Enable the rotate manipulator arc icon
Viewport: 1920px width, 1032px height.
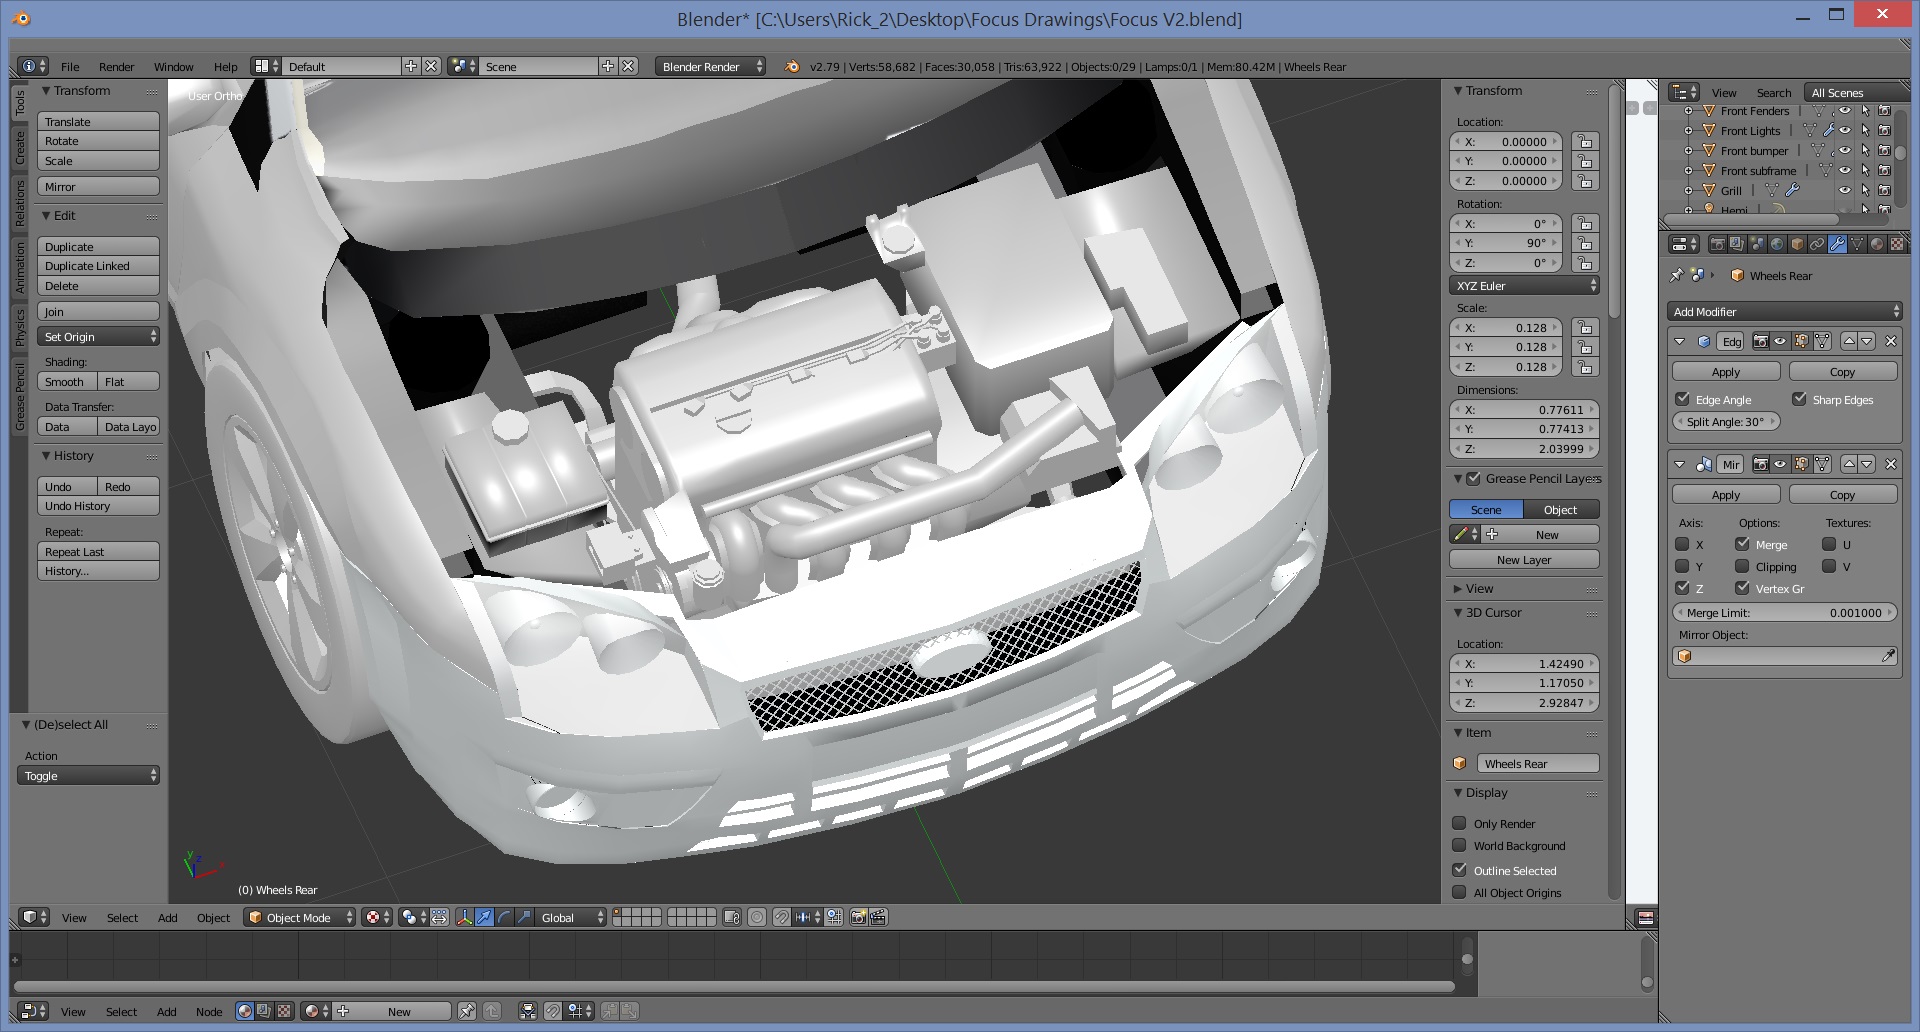coord(504,917)
